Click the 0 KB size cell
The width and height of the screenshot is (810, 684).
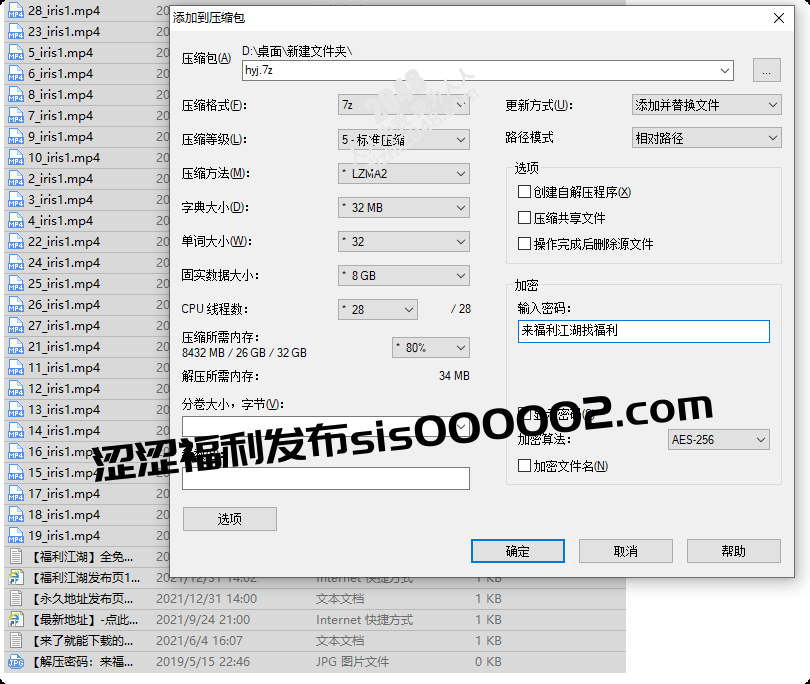[x=488, y=662]
